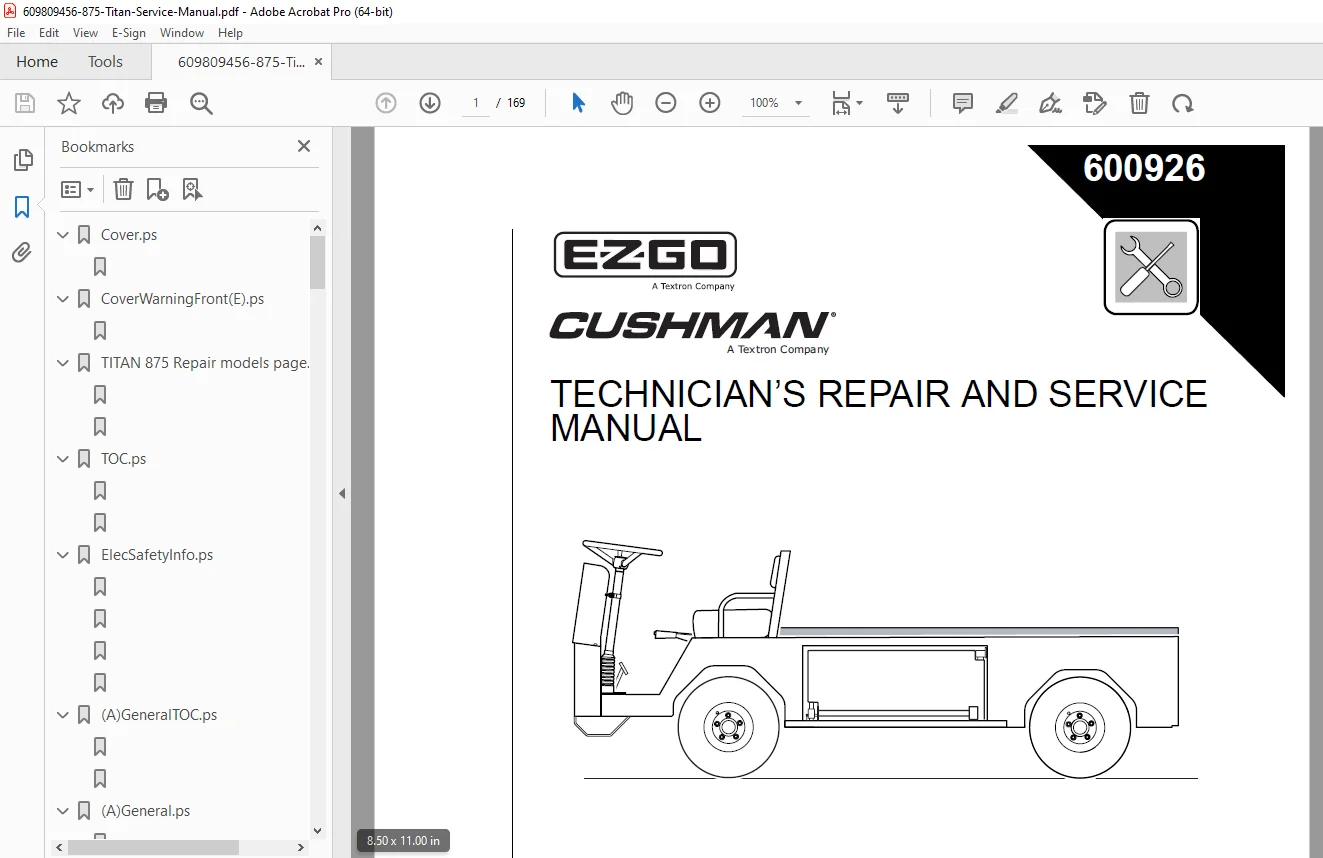
Task: Select the Cover.ps bookmark
Action: [x=129, y=235]
